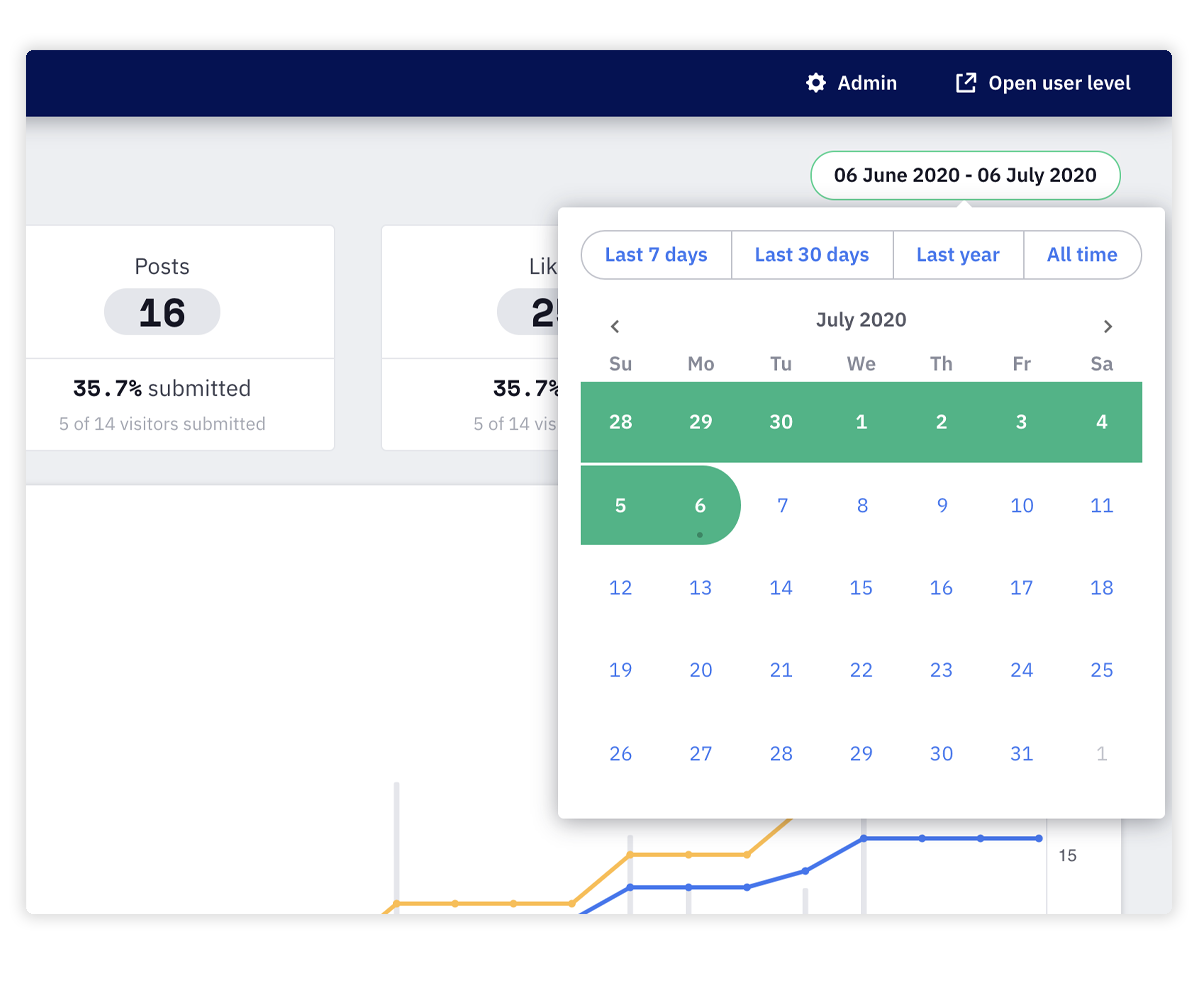Viewport: 1200px width, 982px height.
Task: Pick June 28 in the calendar
Action: click(621, 422)
